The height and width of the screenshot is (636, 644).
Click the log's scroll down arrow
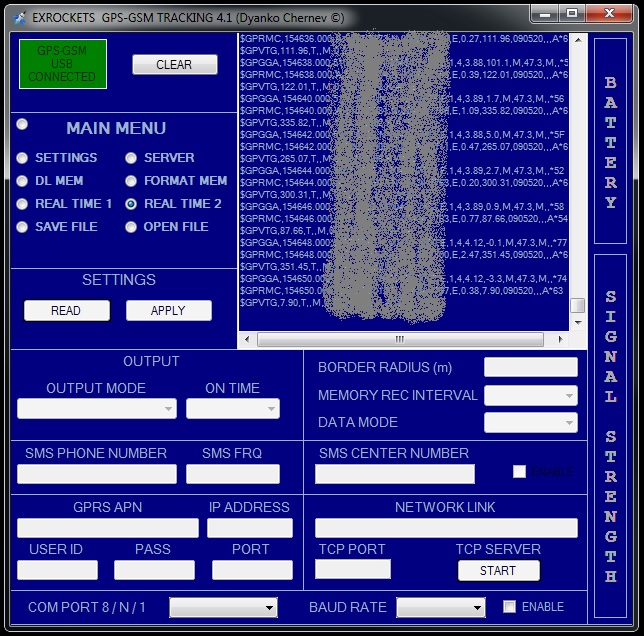(x=578, y=323)
